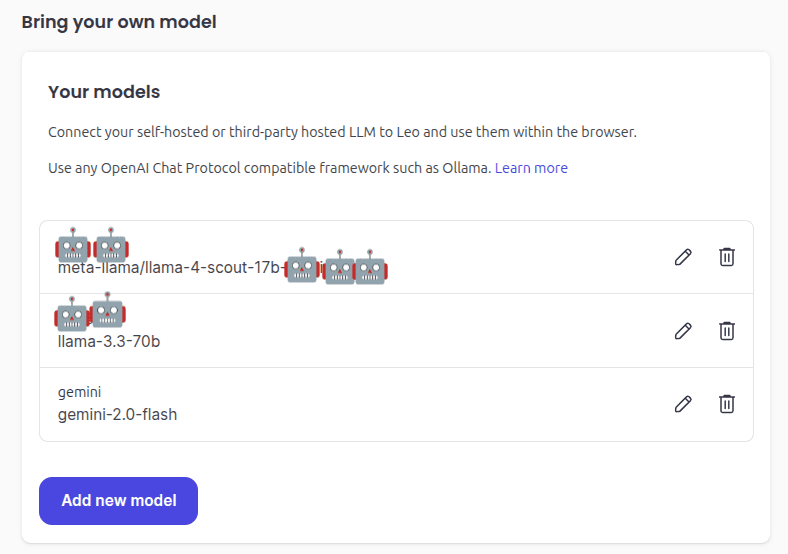Click robot emojis above llama-3.3-70b
Image resolution: width=788 pixels, height=554 pixels.
pyautogui.click(x=90, y=312)
